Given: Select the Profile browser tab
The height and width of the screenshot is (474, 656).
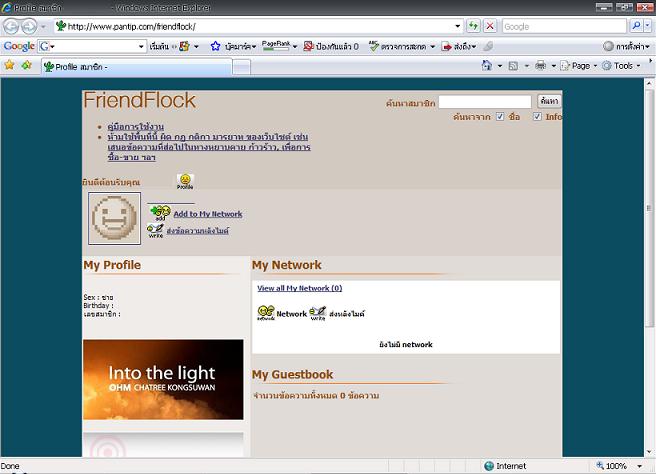Looking at the screenshot, I should click(136, 67).
